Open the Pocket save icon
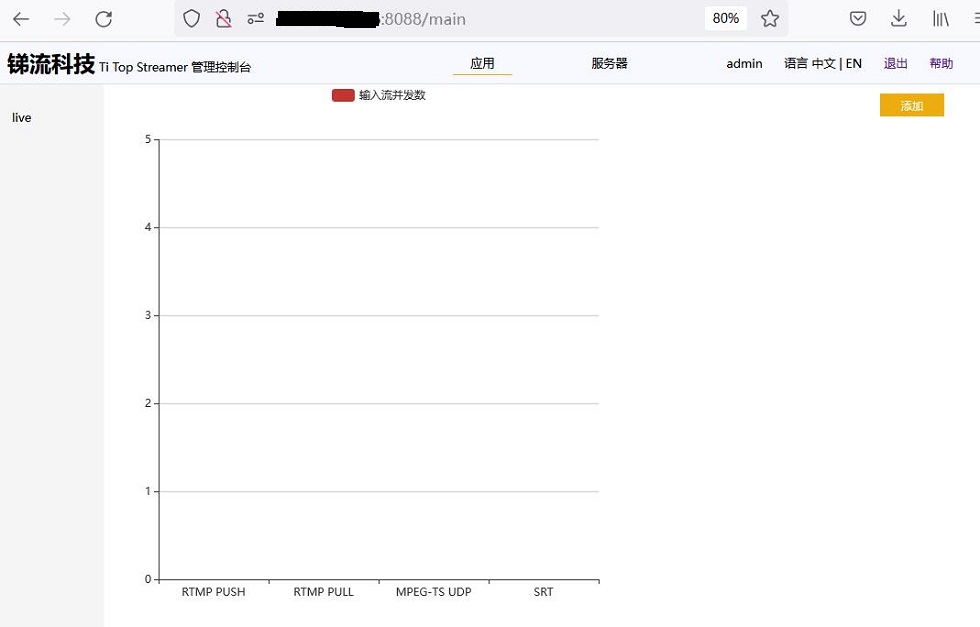 tap(858, 19)
